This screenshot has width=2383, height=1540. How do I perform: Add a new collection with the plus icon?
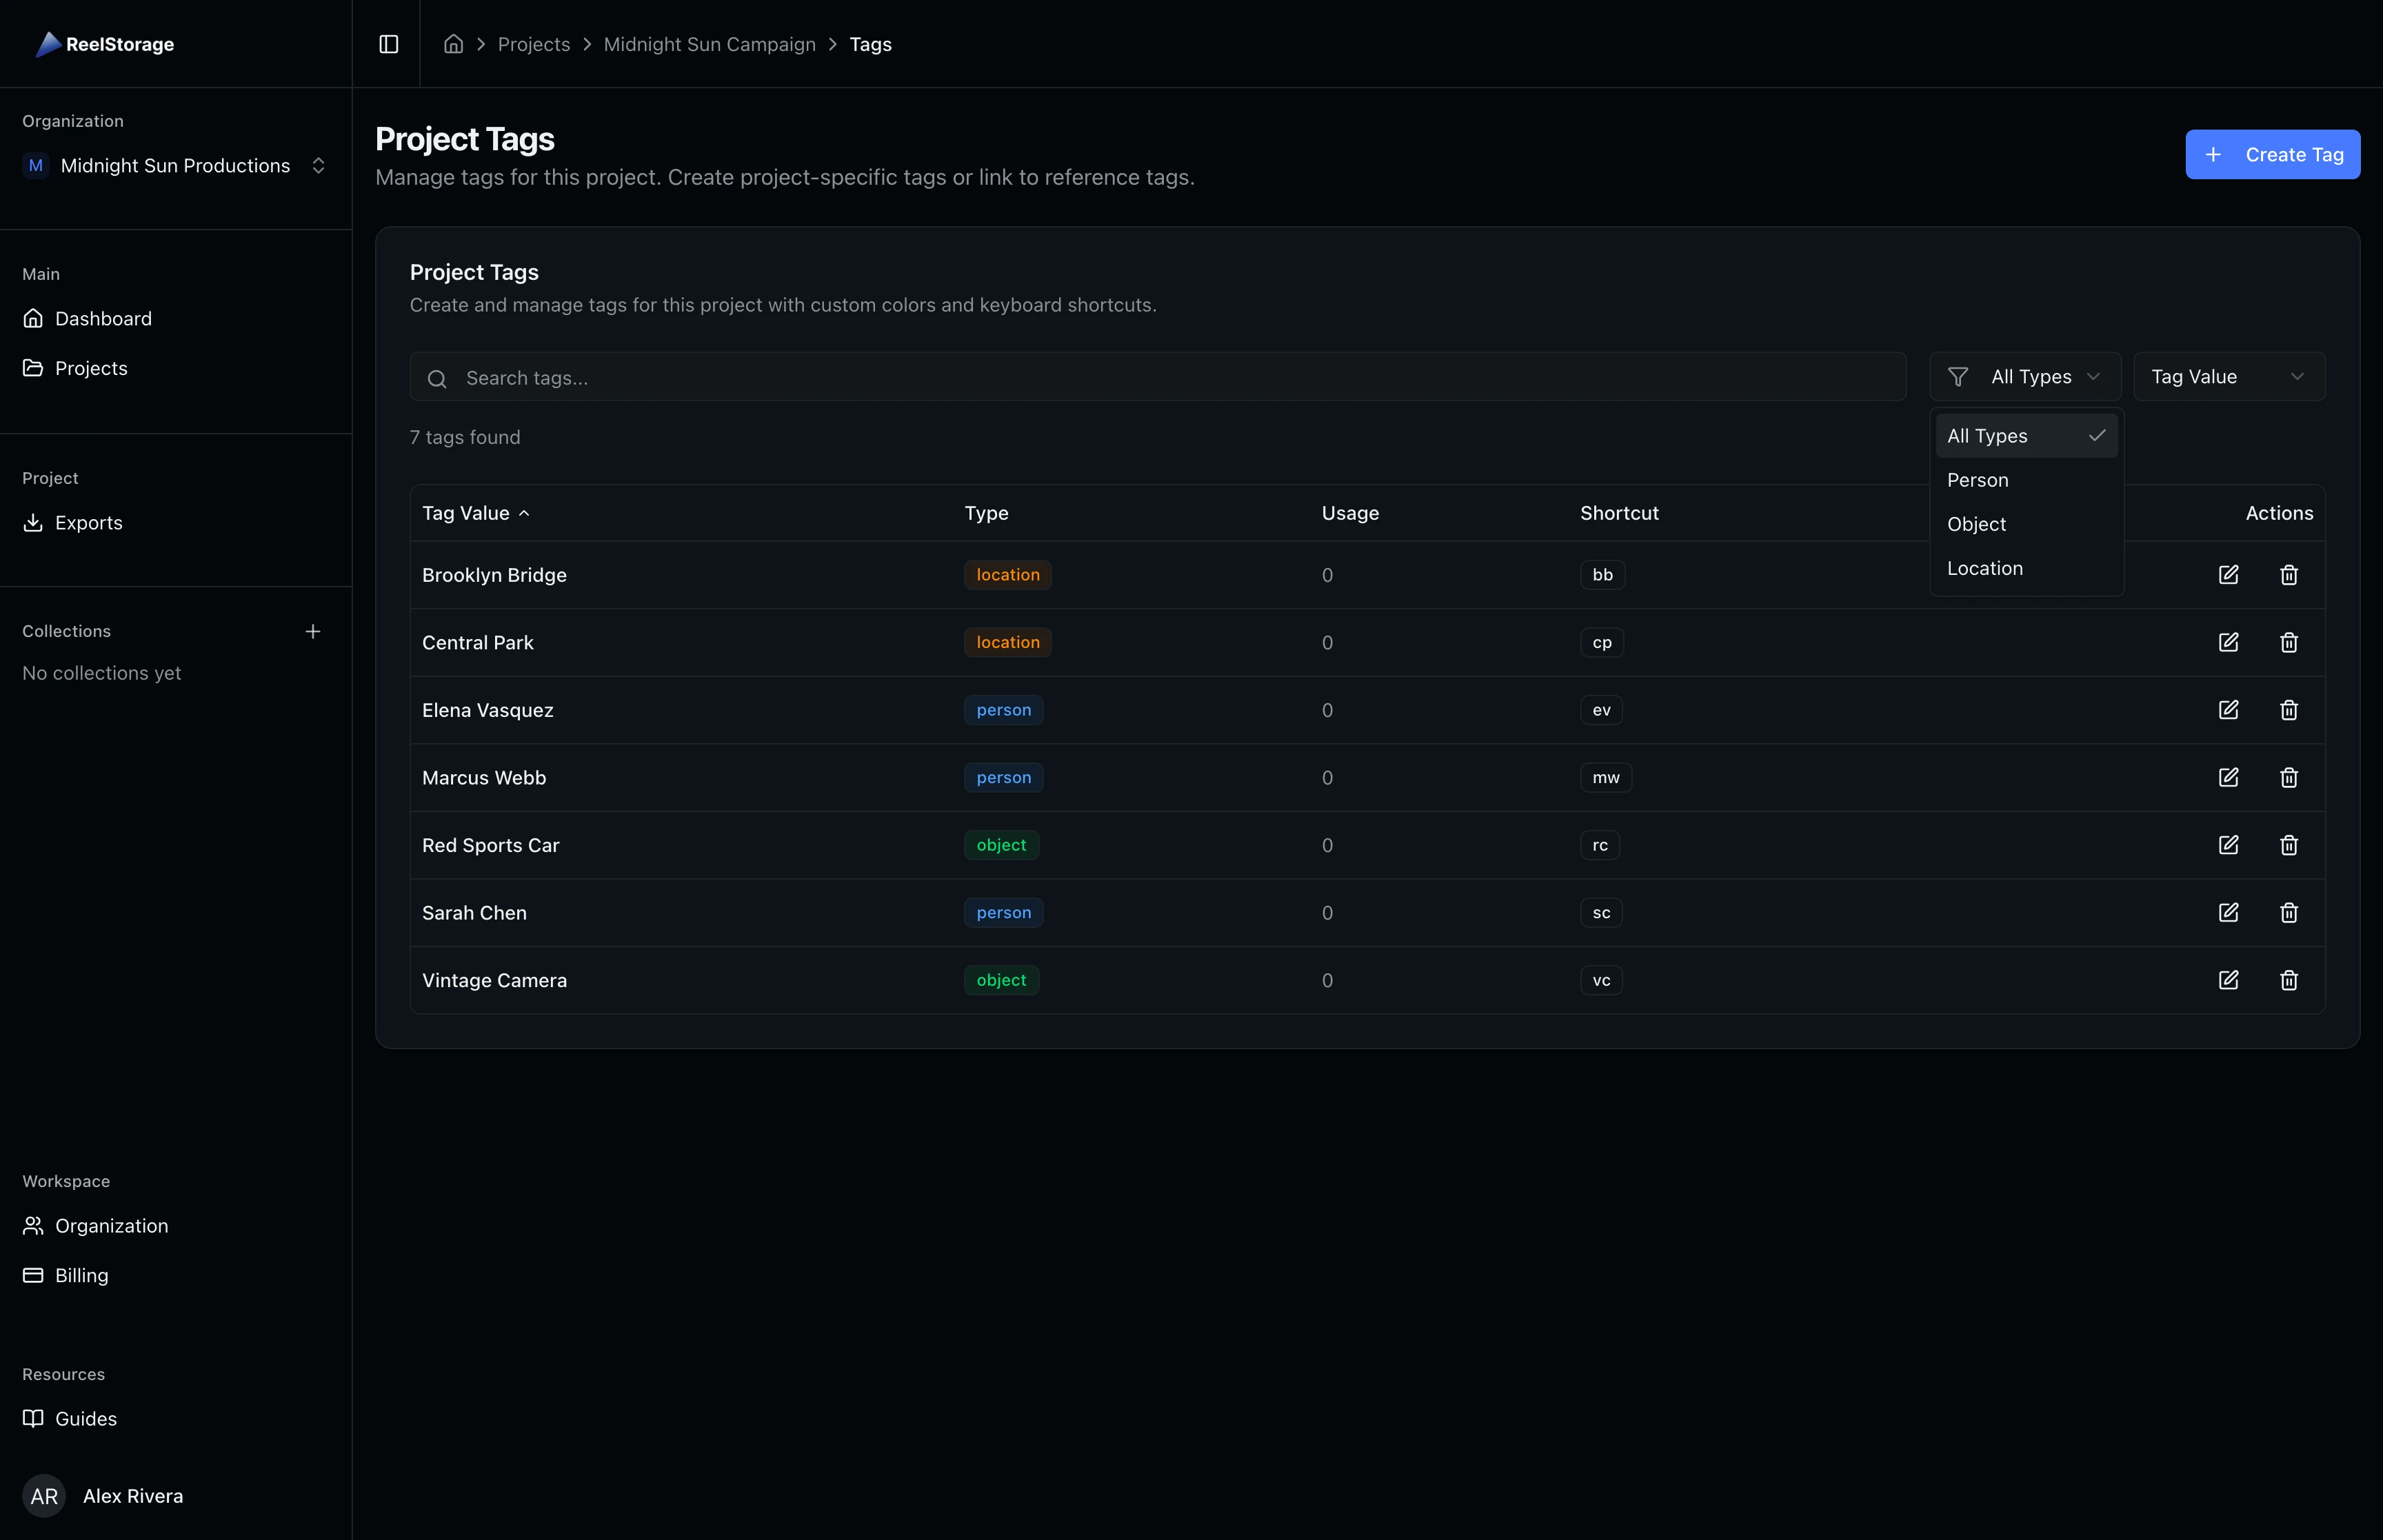313,630
